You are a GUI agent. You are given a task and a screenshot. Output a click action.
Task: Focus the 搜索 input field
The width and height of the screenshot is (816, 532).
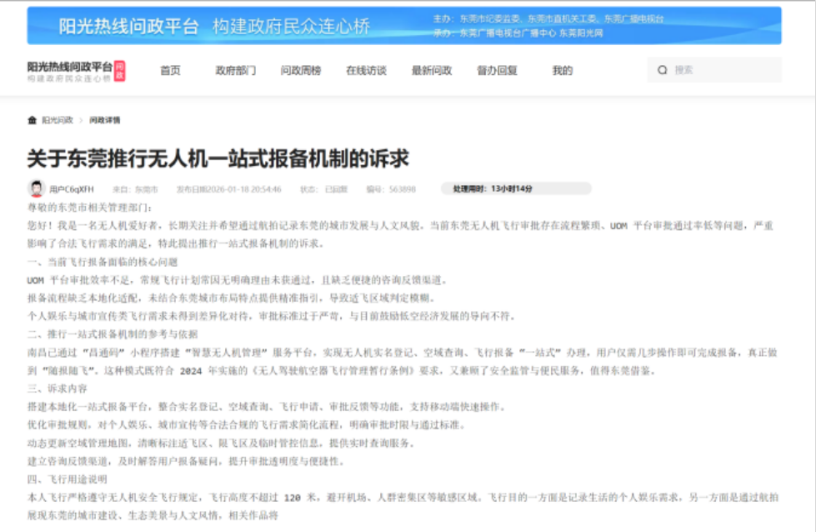coord(714,70)
